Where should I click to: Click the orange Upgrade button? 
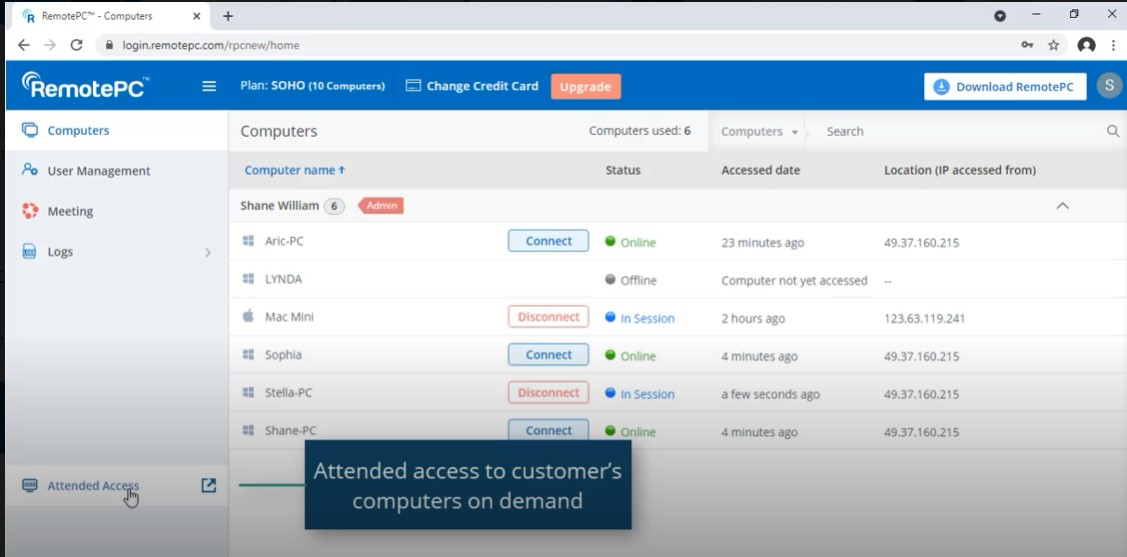pyautogui.click(x=586, y=86)
